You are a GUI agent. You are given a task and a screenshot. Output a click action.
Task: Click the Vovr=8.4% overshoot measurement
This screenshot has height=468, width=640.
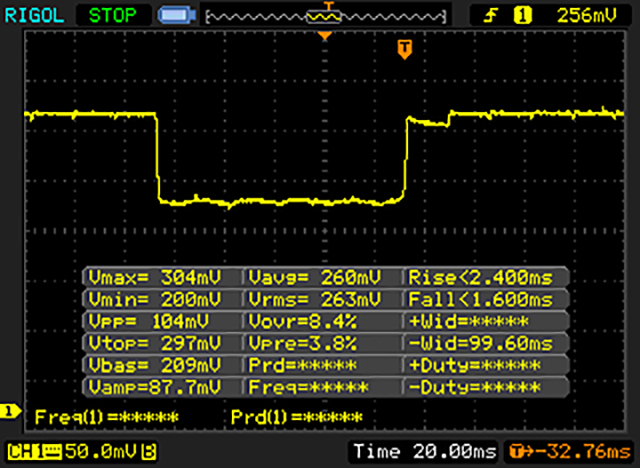click(x=302, y=322)
